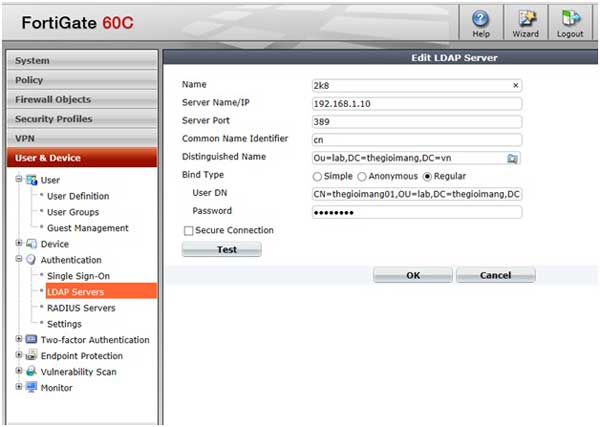Expand the Monitor node
600x427 pixels.
(18, 386)
